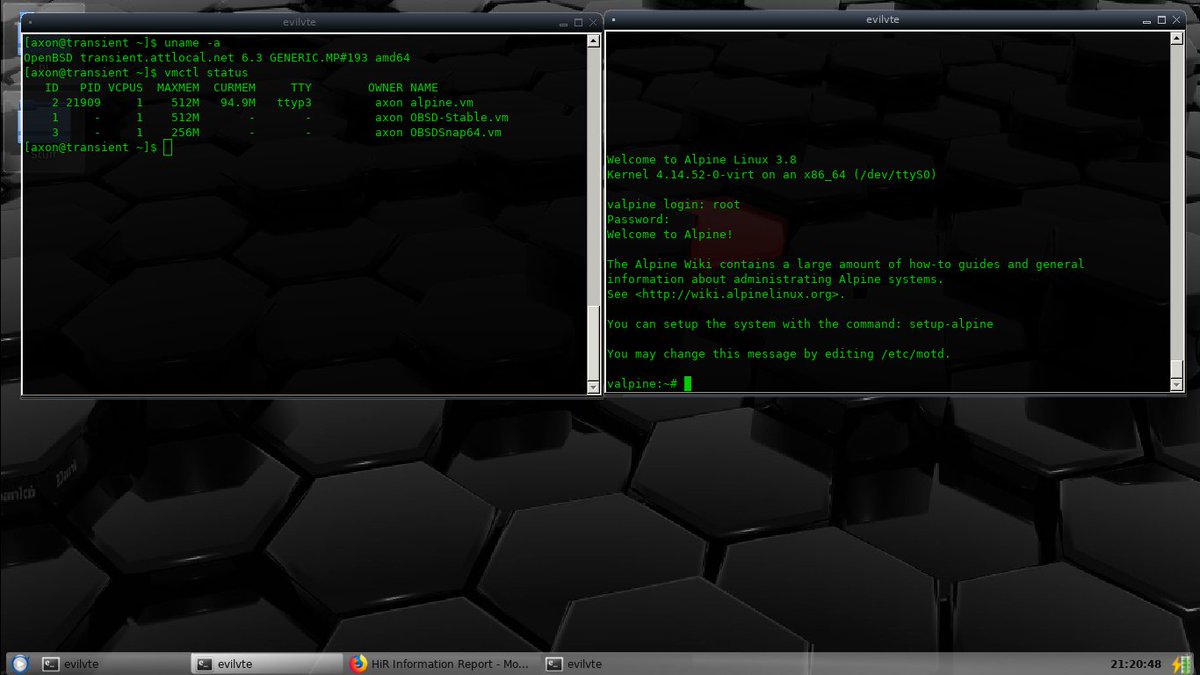This screenshot has height=675, width=1200.
Task: Click the Alpine terminal's scrollbar down arrow
Action: pyautogui.click(x=1176, y=385)
